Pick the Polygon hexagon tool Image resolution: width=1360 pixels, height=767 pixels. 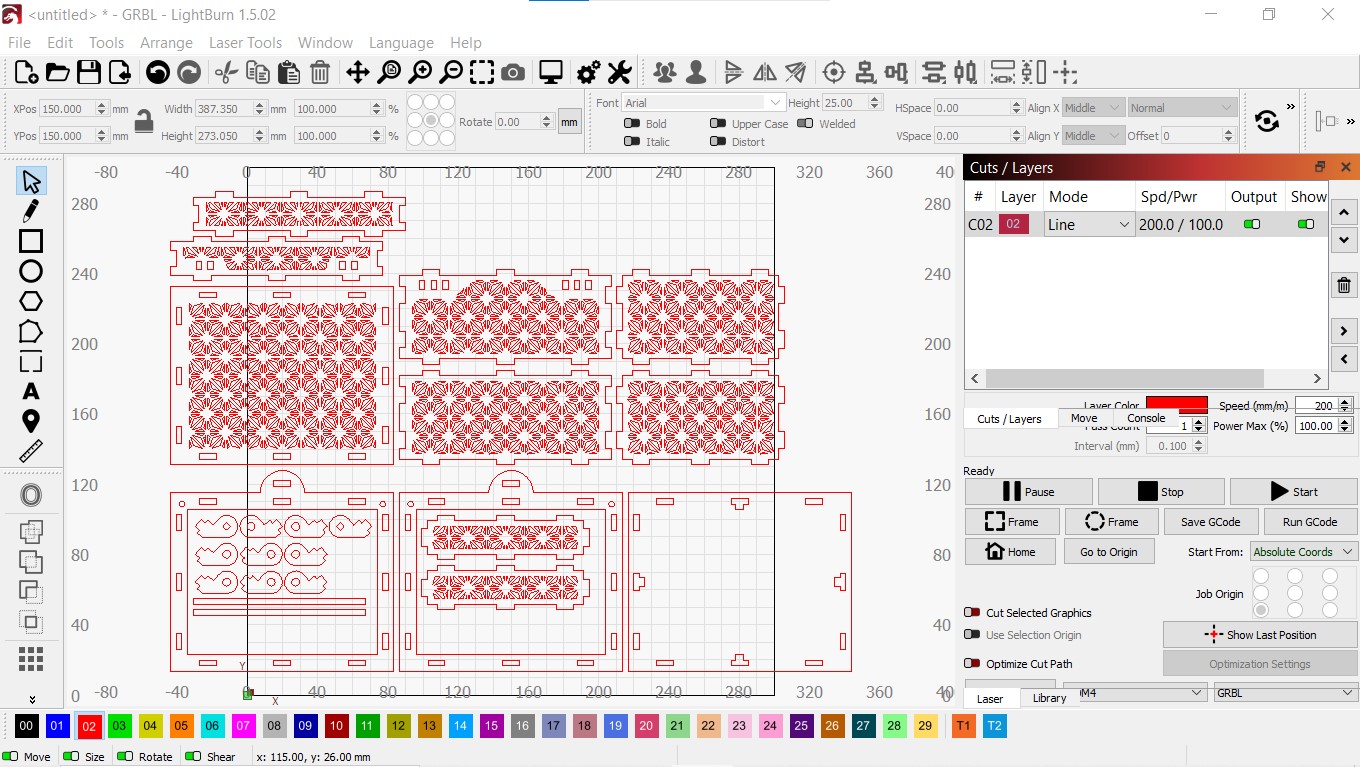point(31,301)
